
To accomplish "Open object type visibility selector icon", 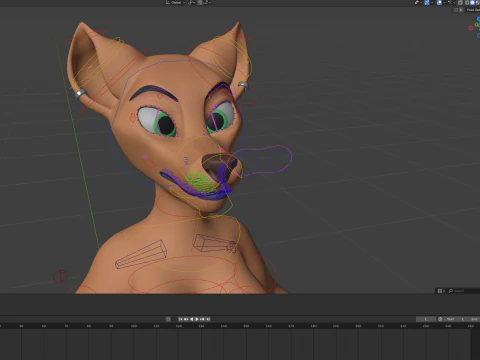I will (x=416, y=2).
